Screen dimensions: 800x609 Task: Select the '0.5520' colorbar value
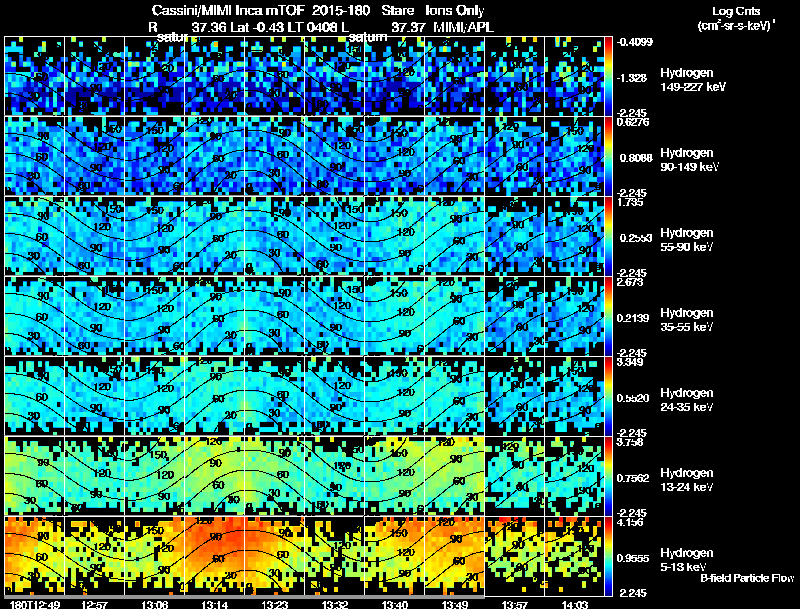tap(633, 398)
